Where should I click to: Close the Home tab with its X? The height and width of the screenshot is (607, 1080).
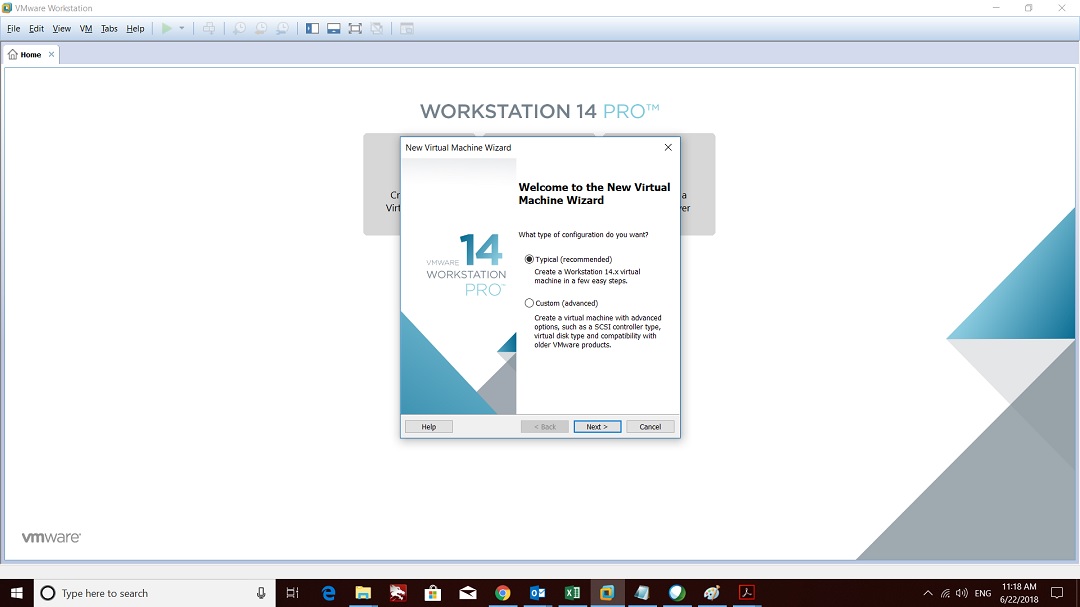point(51,54)
